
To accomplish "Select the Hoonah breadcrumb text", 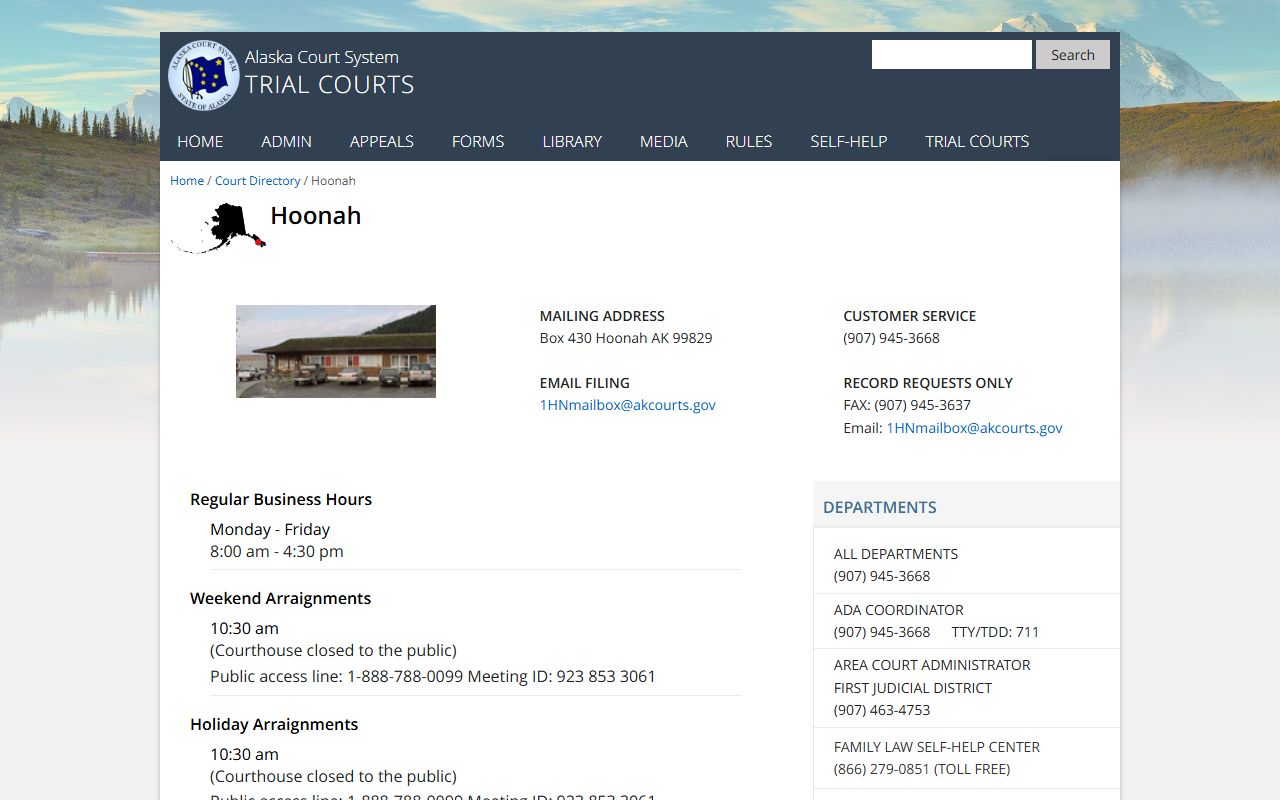I will tap(333, 181).
